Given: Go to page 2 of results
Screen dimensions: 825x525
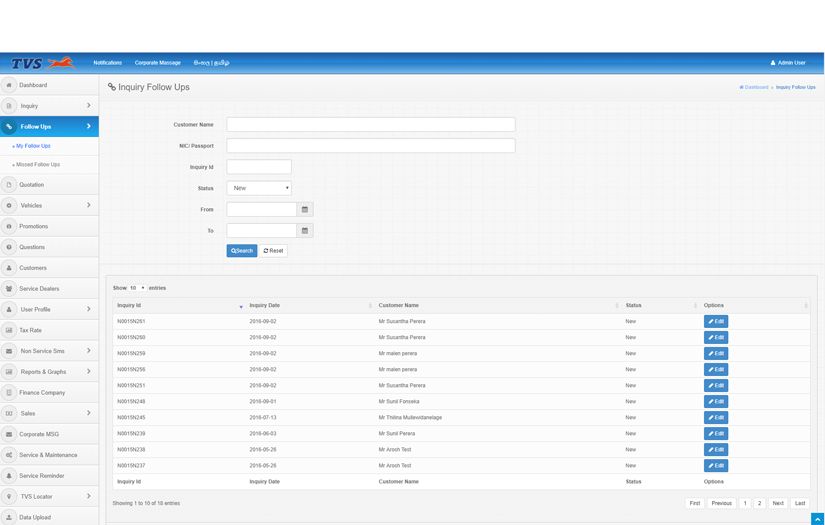Looking at the screenshot, I should (759, 503).
